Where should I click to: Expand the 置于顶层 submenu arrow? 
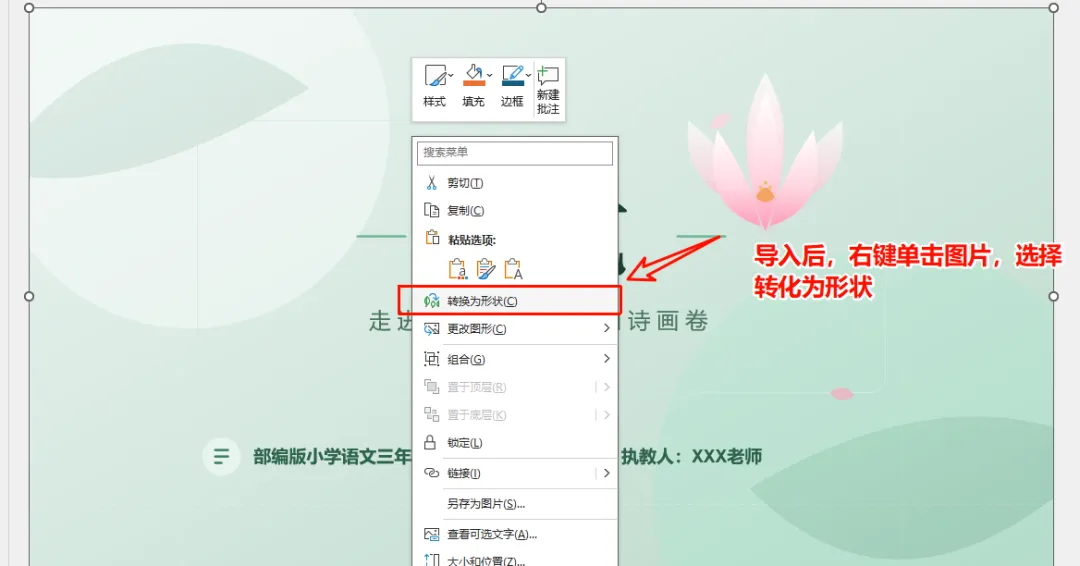606,387
